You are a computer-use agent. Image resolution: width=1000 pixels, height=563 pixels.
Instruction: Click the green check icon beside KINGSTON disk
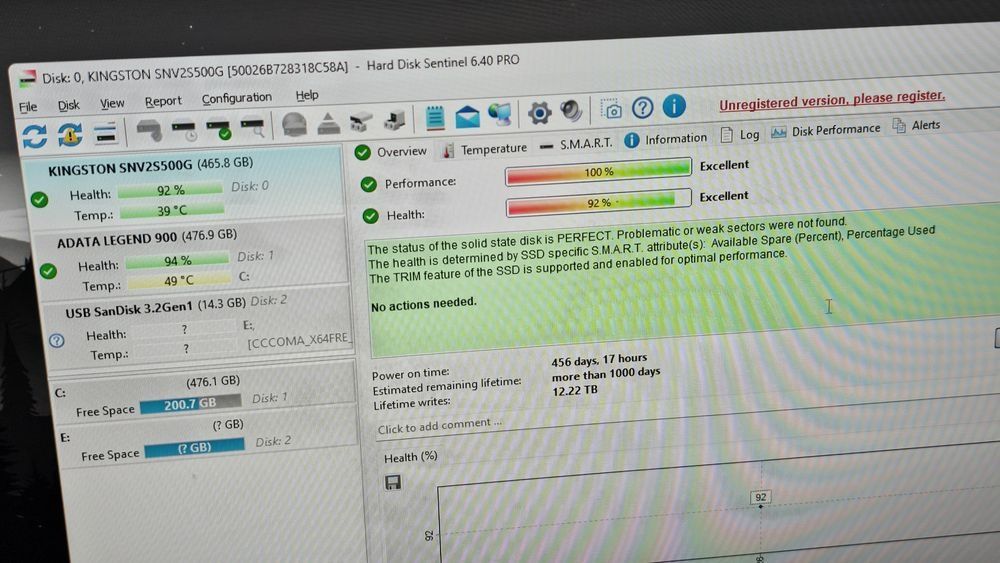pyautogui.click(x=40, y=200)
